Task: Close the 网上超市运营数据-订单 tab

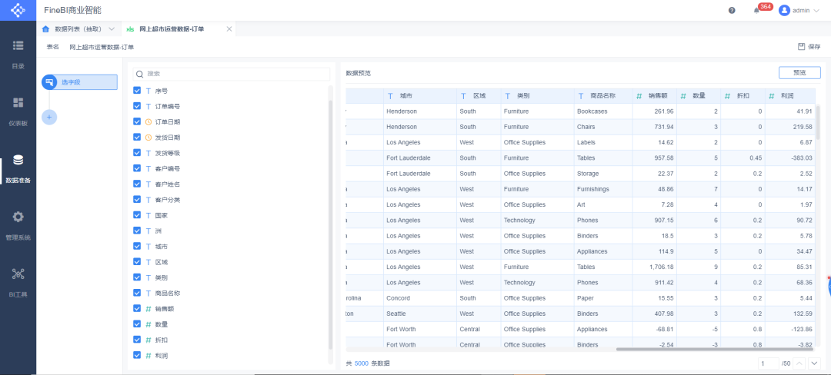Action: [x=229, y=29]
